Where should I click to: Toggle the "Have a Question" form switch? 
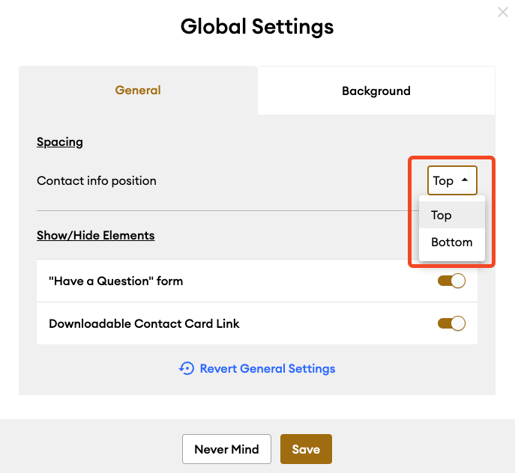click(x=452, y=281)
